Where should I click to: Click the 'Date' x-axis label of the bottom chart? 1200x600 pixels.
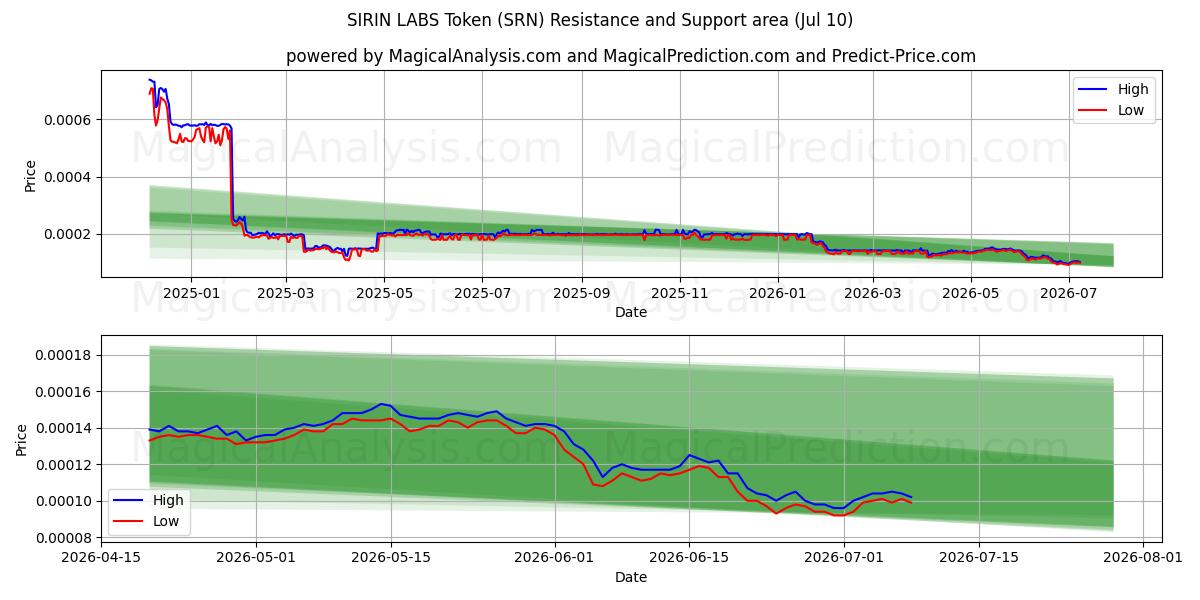(x=631, y=577)
